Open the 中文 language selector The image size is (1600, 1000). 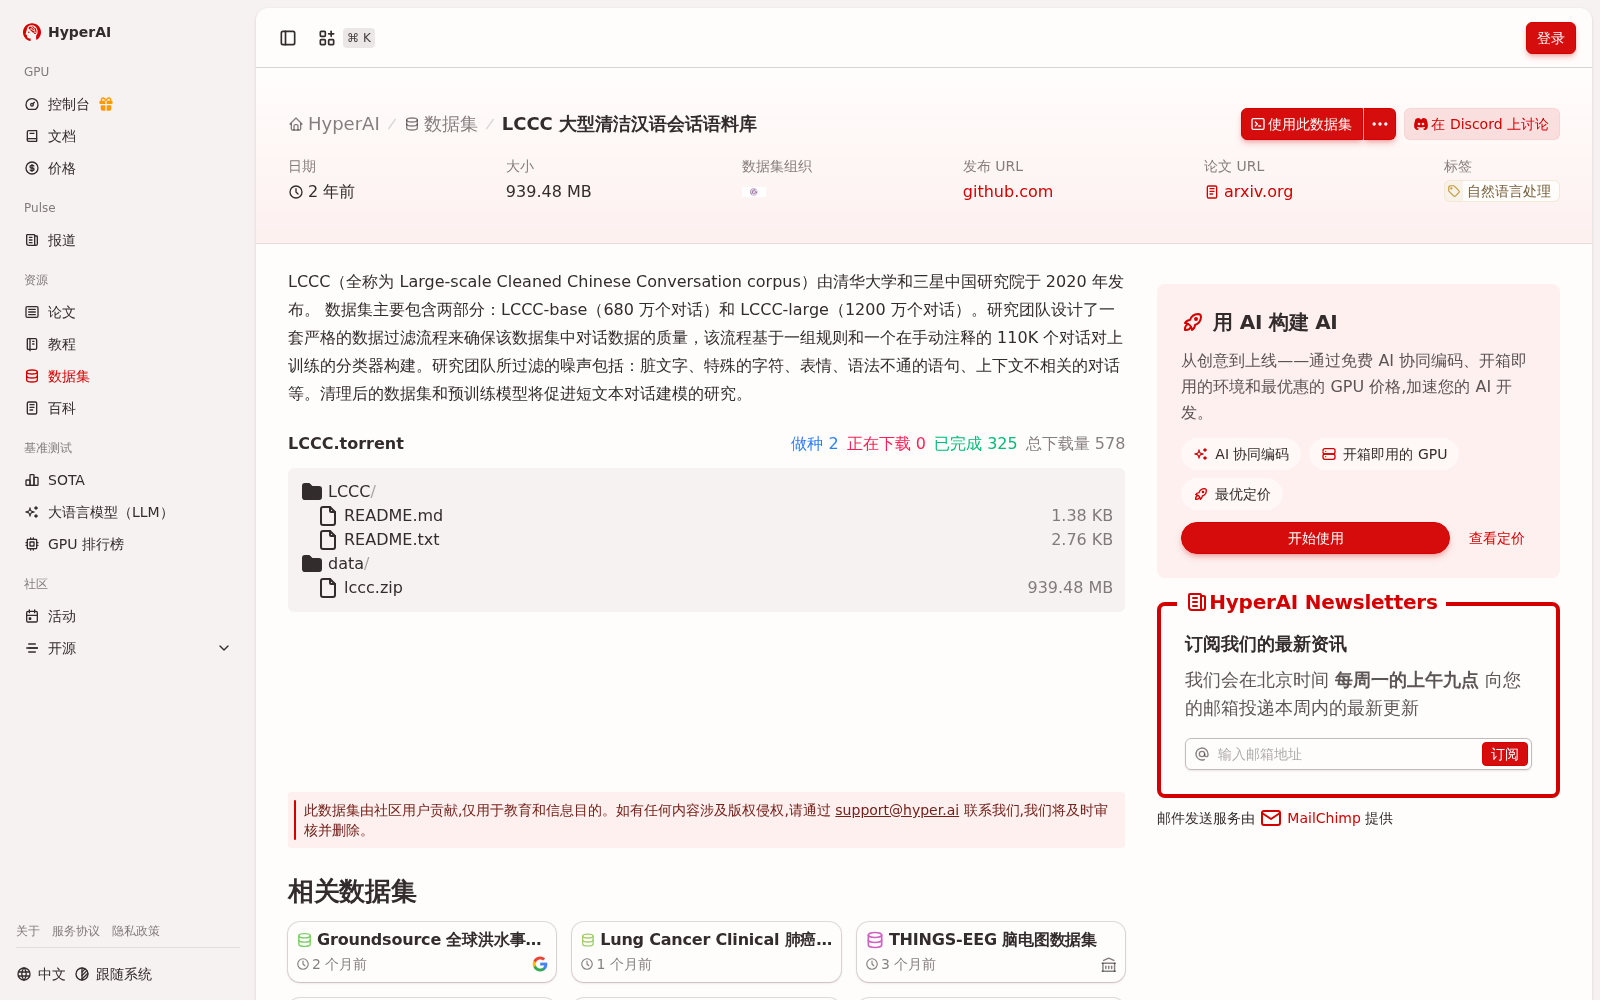[x=41, y=974]
